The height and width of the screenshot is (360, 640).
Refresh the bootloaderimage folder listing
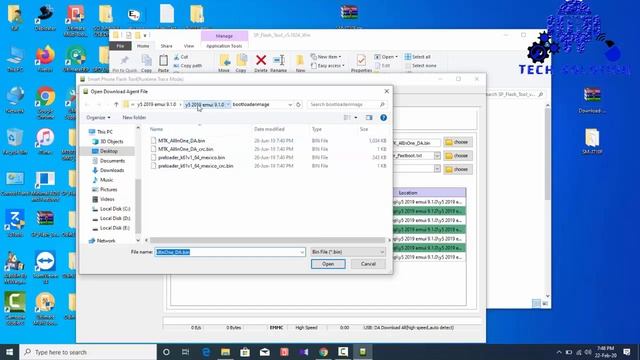coord(298,104)
